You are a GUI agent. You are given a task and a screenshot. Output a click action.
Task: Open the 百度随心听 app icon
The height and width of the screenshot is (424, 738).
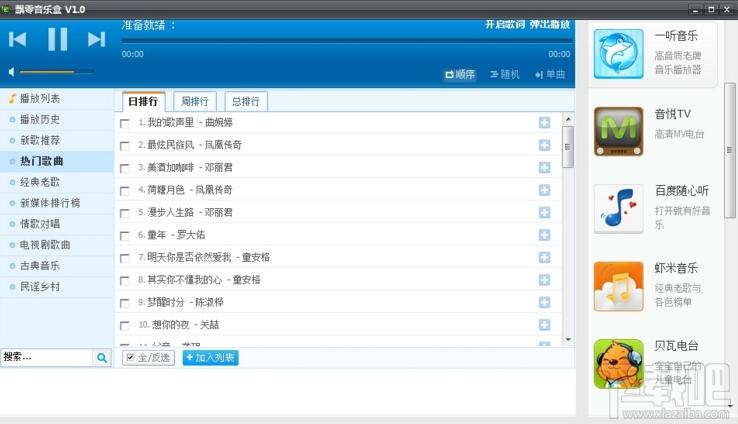pos(618,209)
